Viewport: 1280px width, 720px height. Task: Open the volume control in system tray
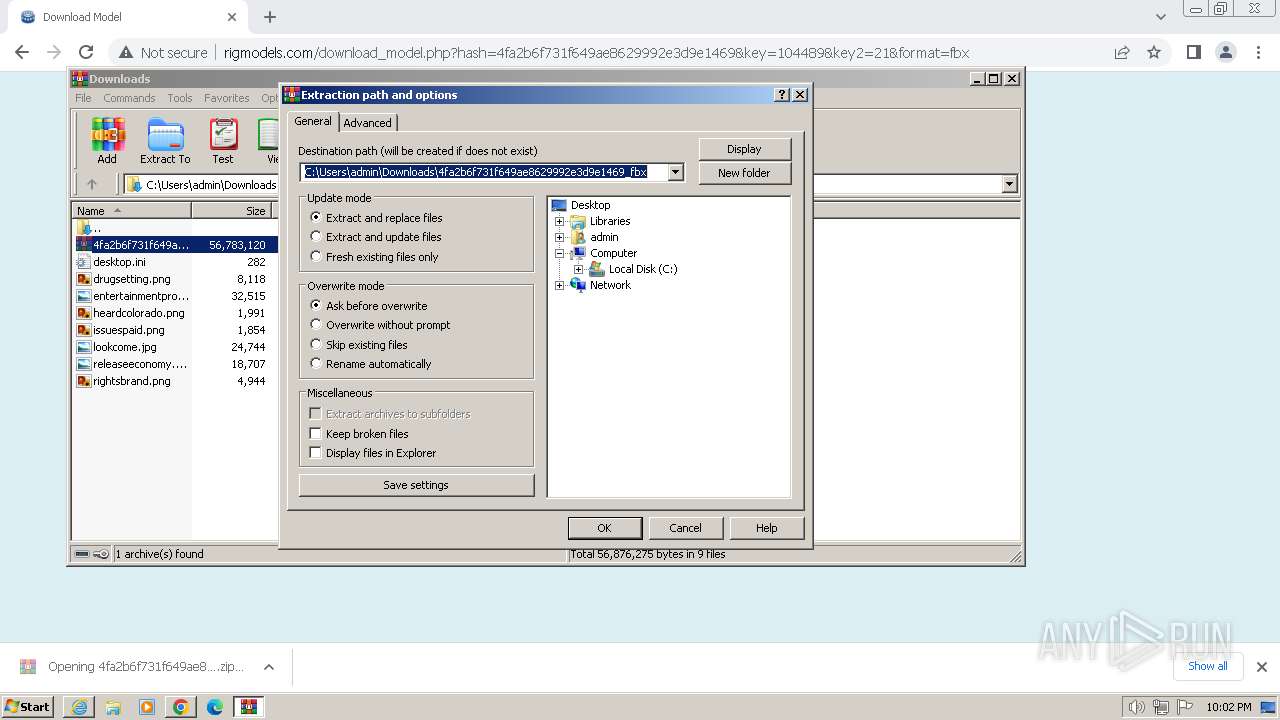(1136, 707)
